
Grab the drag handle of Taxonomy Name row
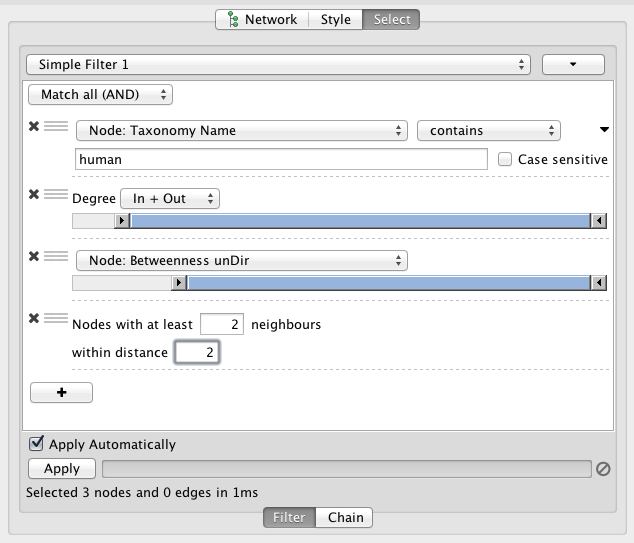56,127
